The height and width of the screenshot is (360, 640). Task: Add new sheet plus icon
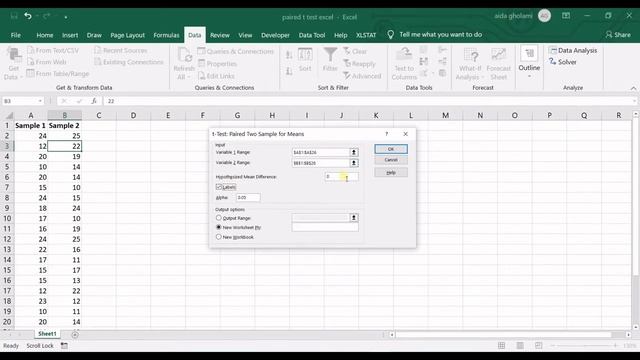click(75, 335)
